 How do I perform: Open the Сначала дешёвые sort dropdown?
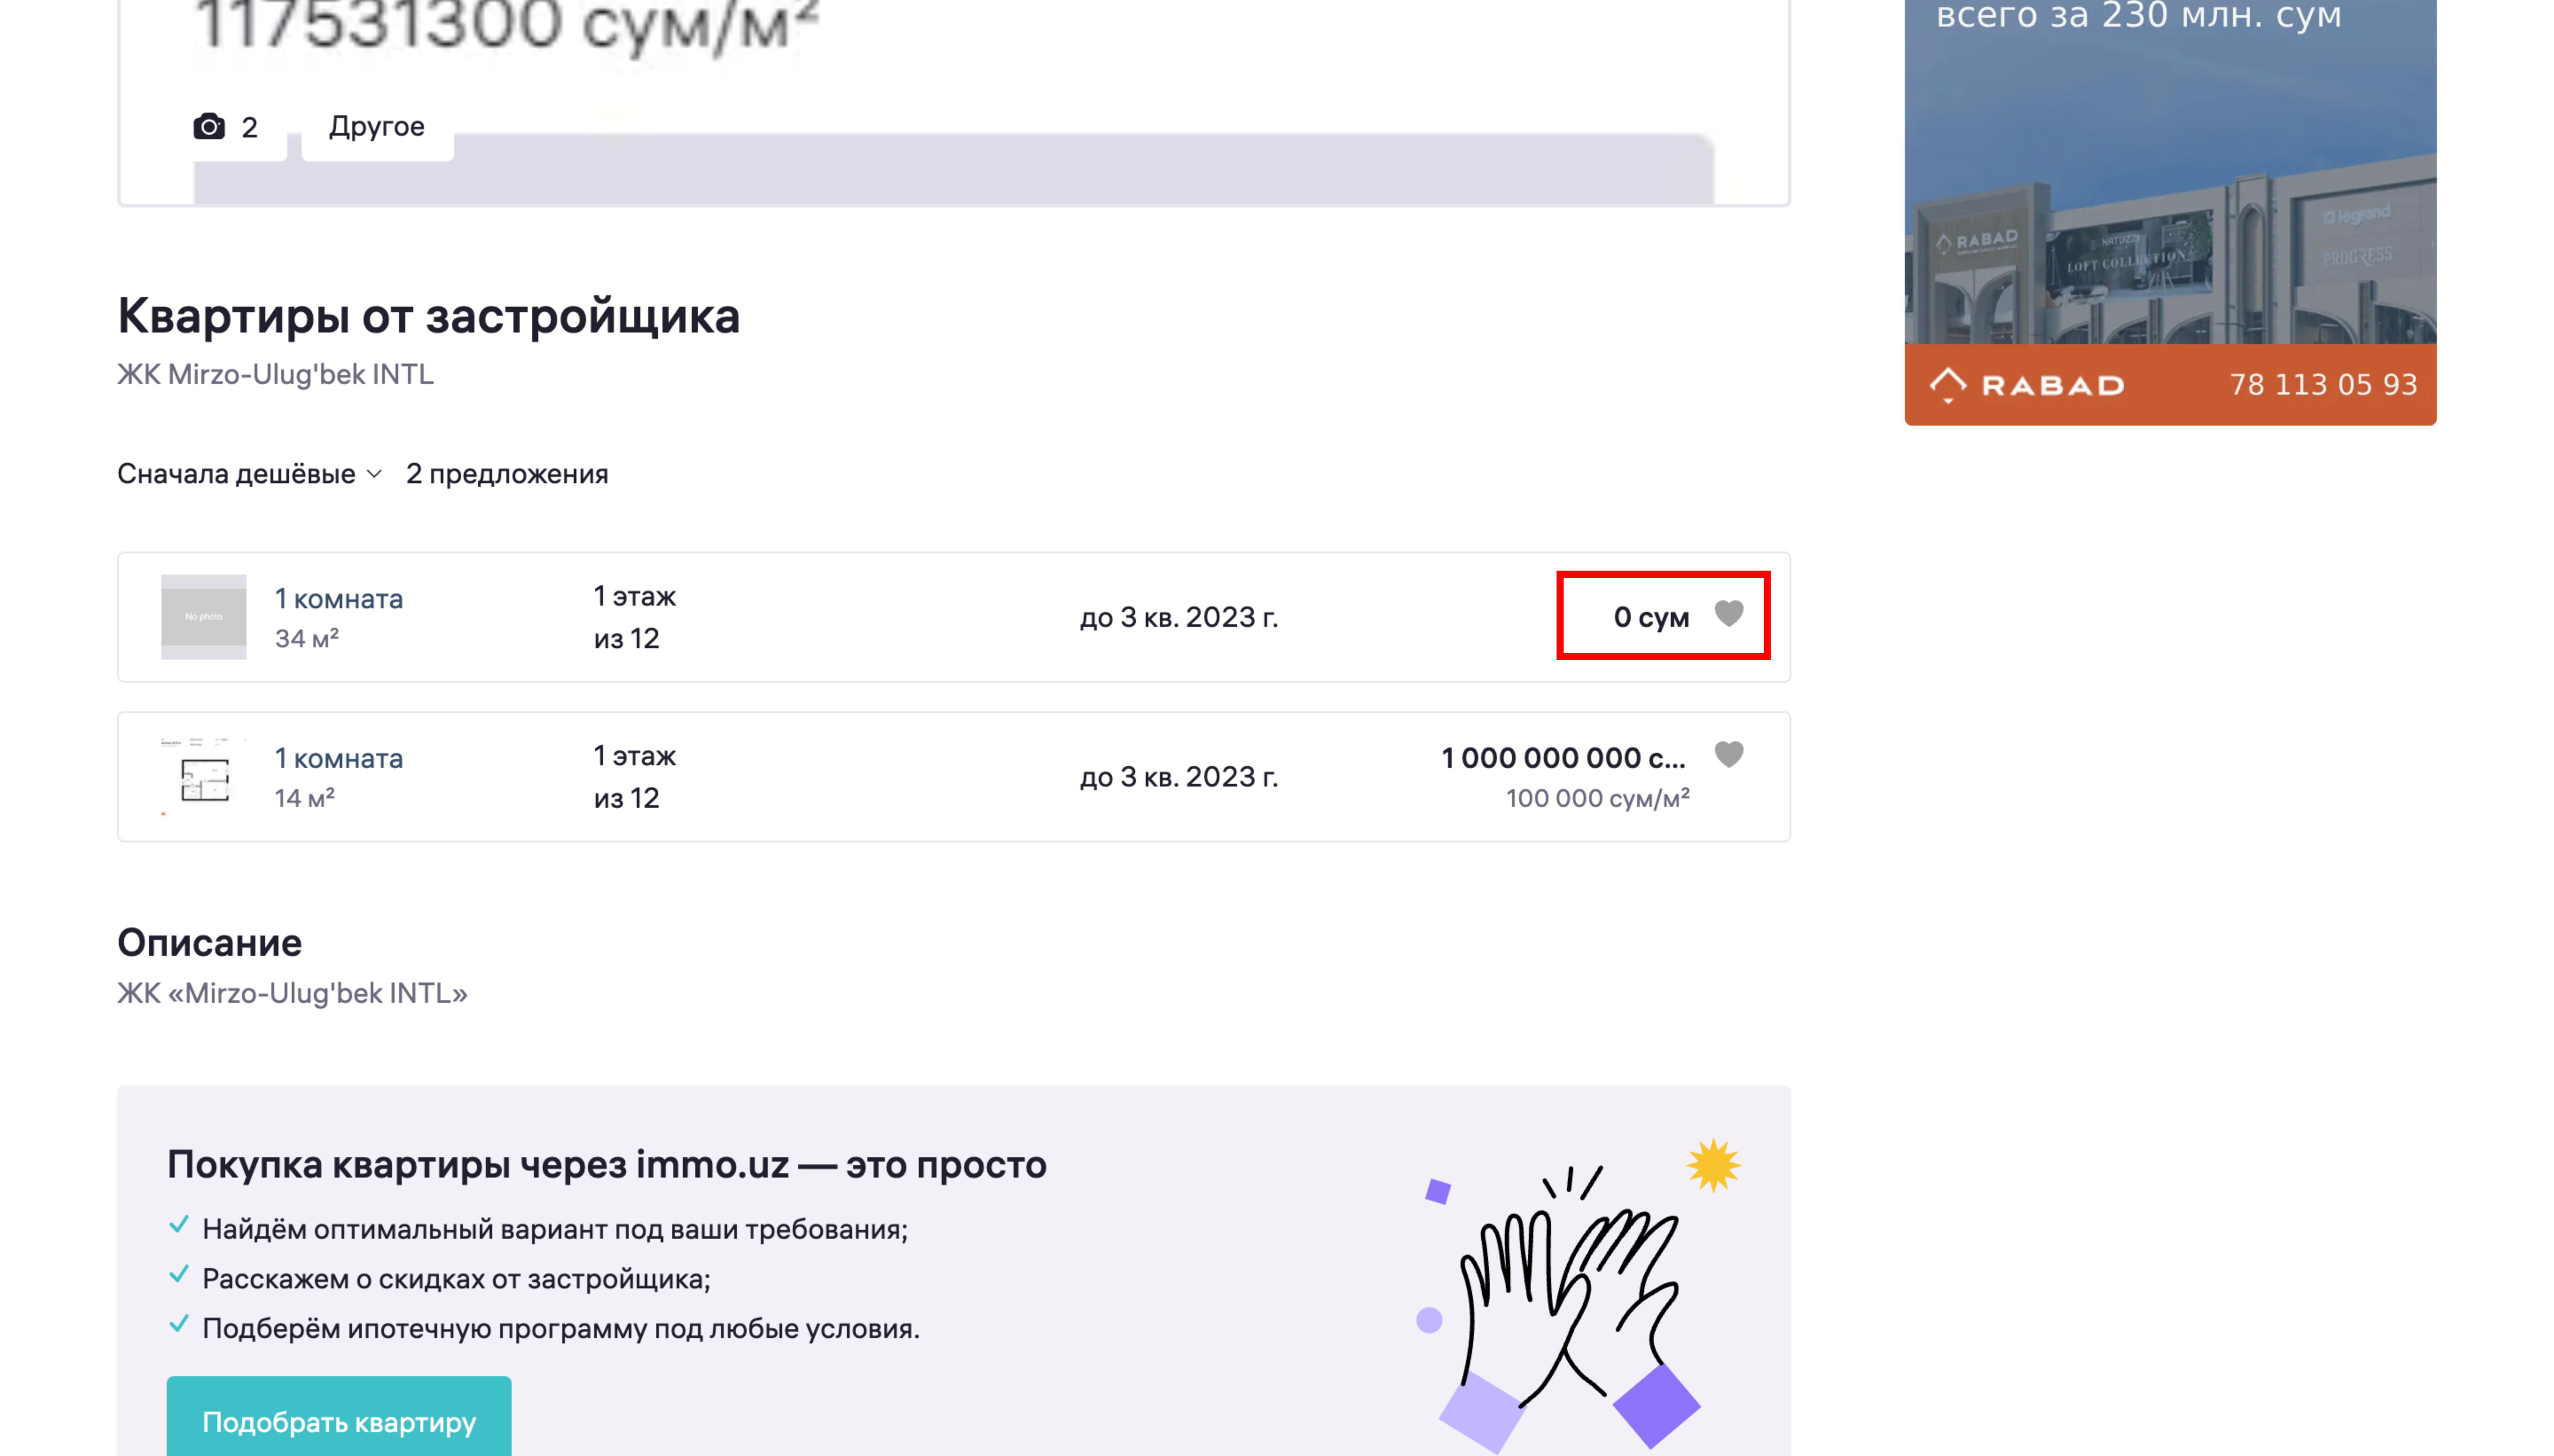pos(249,474)
